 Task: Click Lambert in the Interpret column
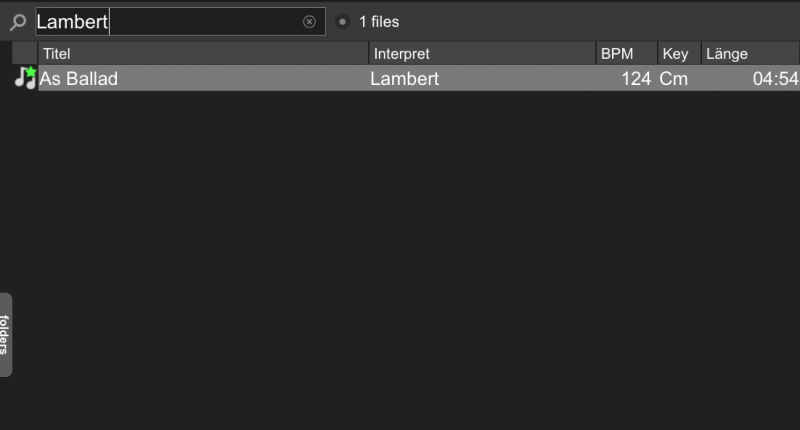(405, 79)
